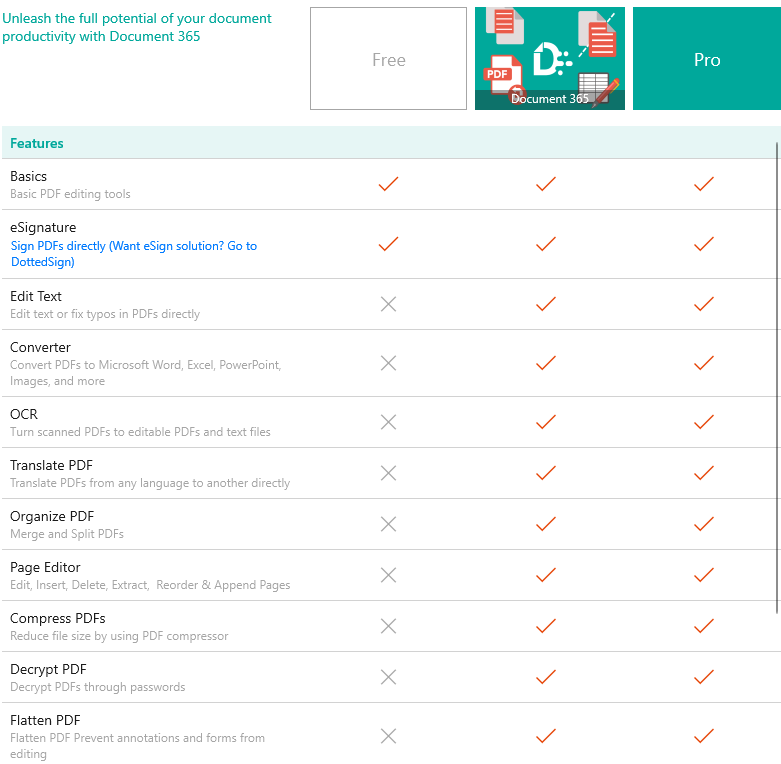Click the Pro checkmark for eSignature
This screenshot has height=764, width=781.
pyautogui.click(x=704, y=244)
